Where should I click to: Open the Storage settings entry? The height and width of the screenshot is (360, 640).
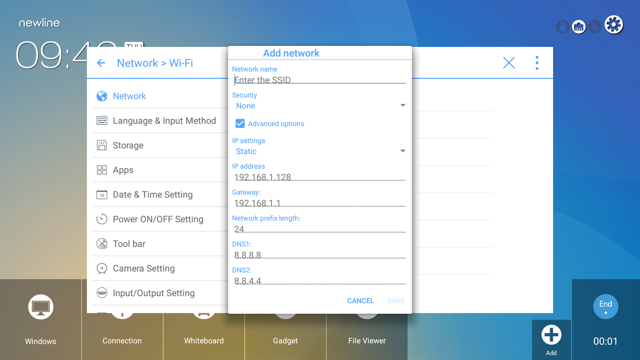[x=160, y=145]
